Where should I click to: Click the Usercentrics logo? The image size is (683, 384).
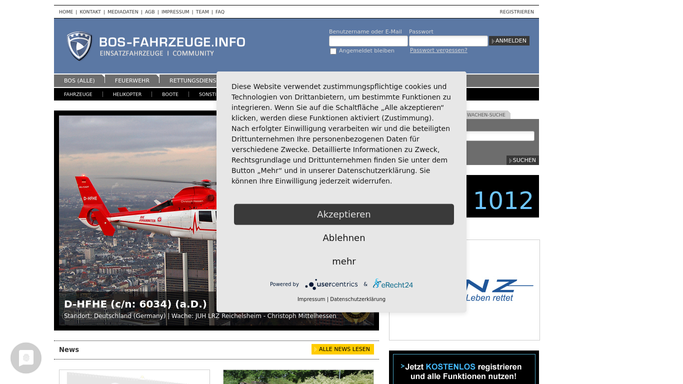click(x=331, y=284)
